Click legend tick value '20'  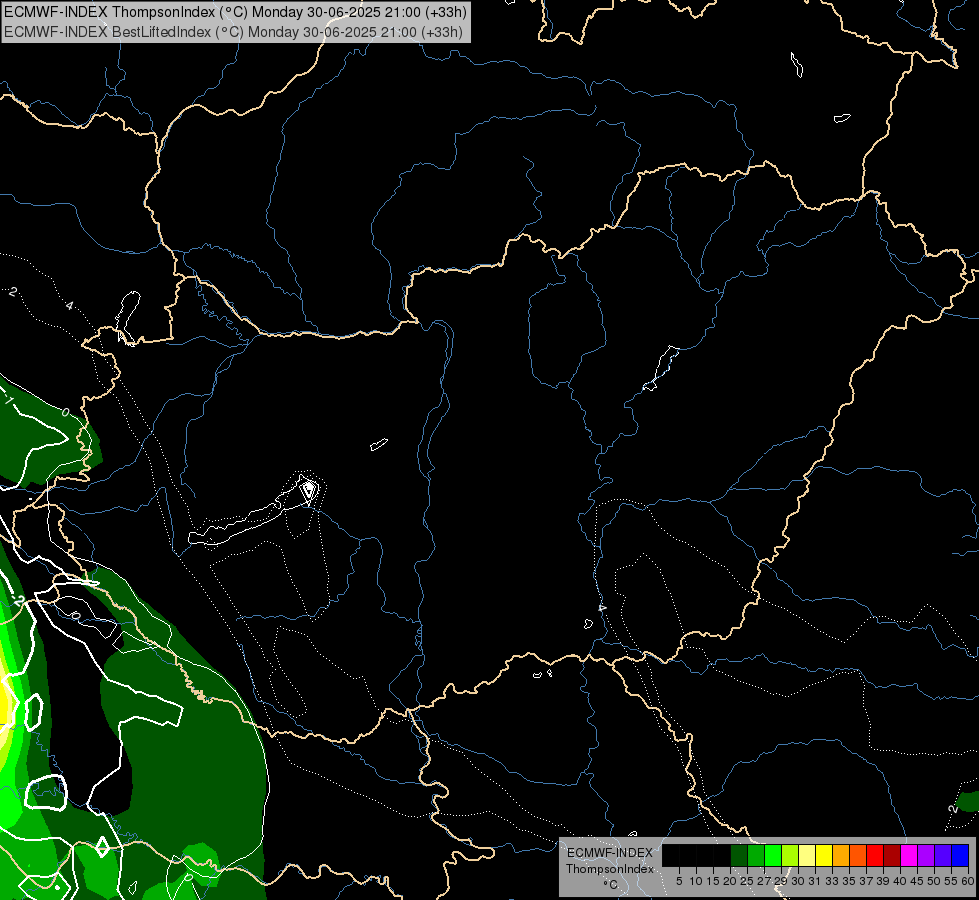click(730, 881)
